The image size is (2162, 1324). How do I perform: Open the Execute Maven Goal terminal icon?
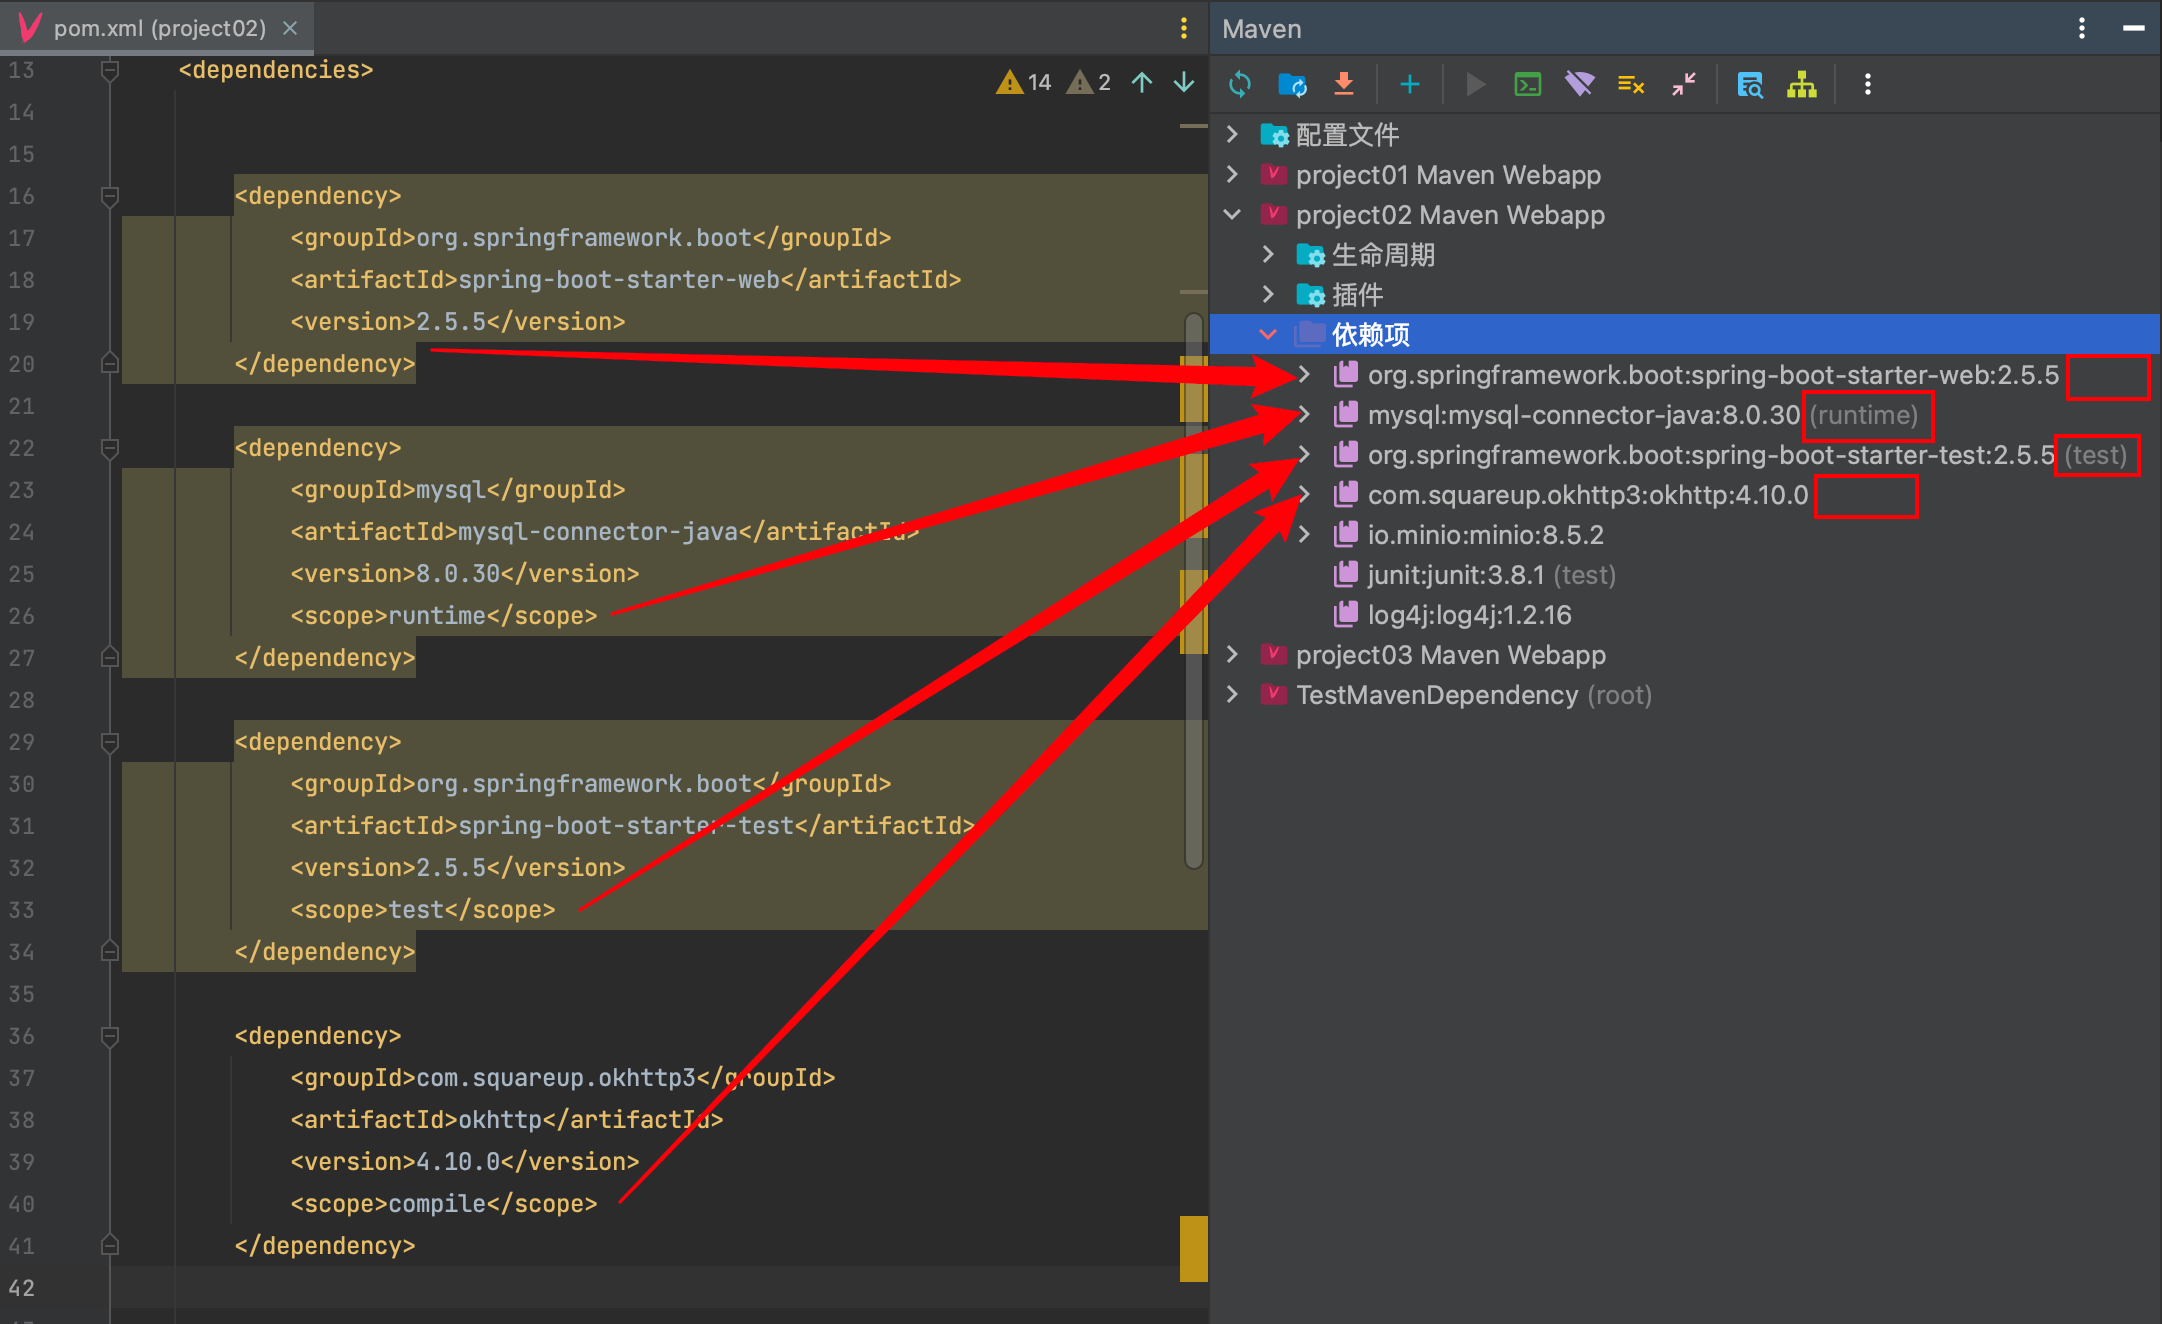click(1528, 84)
